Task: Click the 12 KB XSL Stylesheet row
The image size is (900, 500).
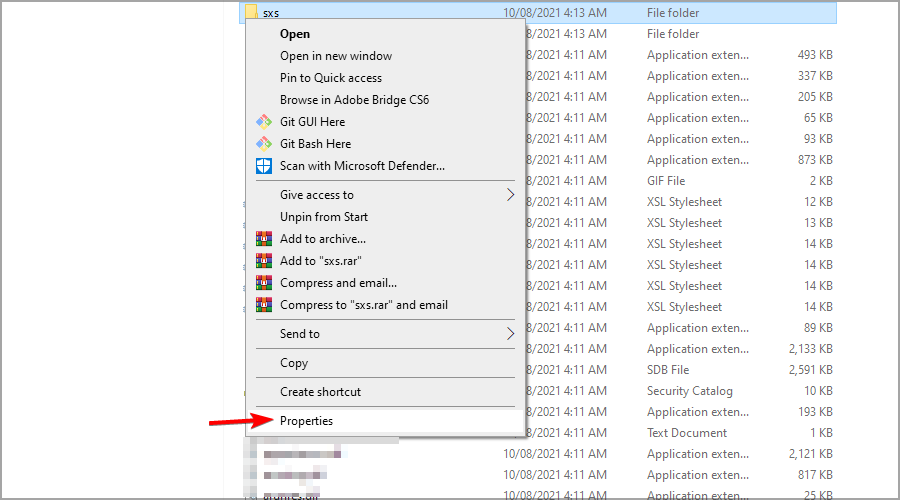Action: [x=681, y=202]
